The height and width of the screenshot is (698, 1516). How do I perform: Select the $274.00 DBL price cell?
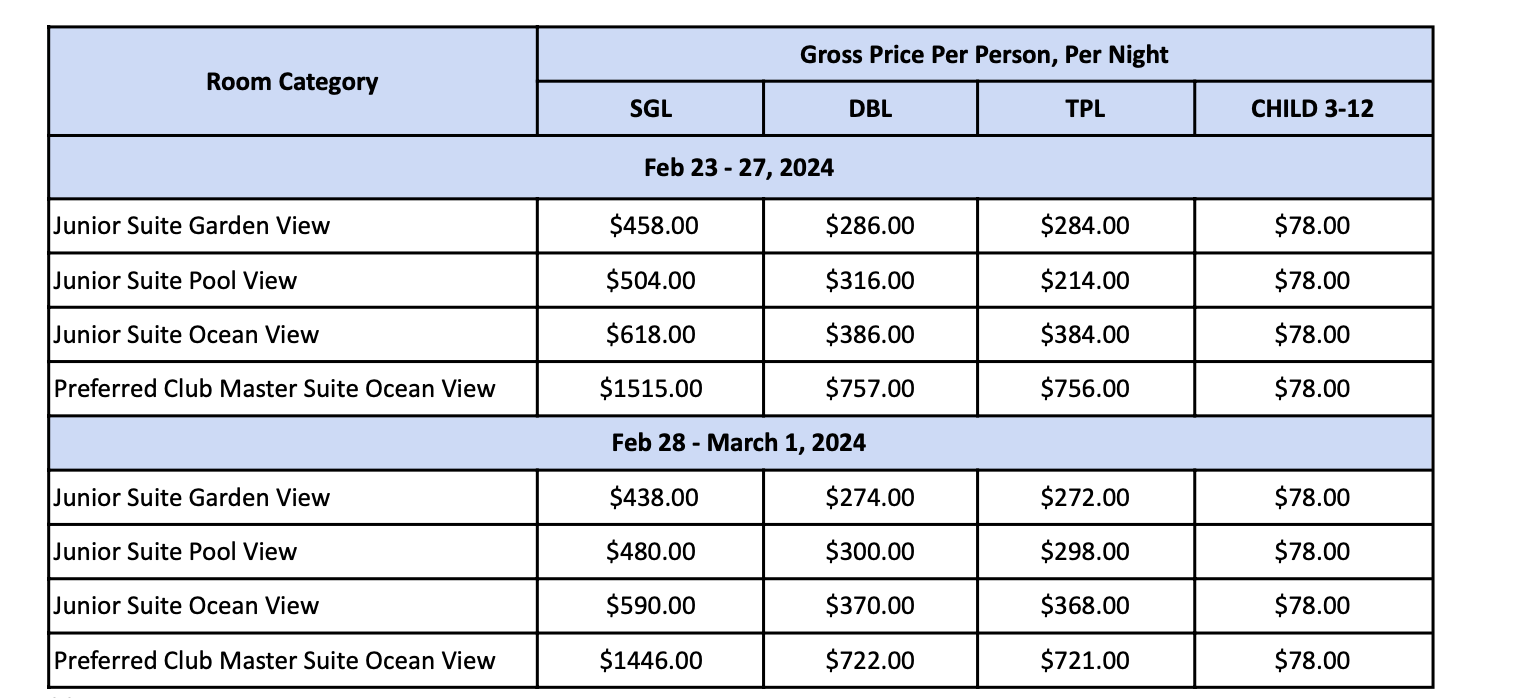[870, 498]
